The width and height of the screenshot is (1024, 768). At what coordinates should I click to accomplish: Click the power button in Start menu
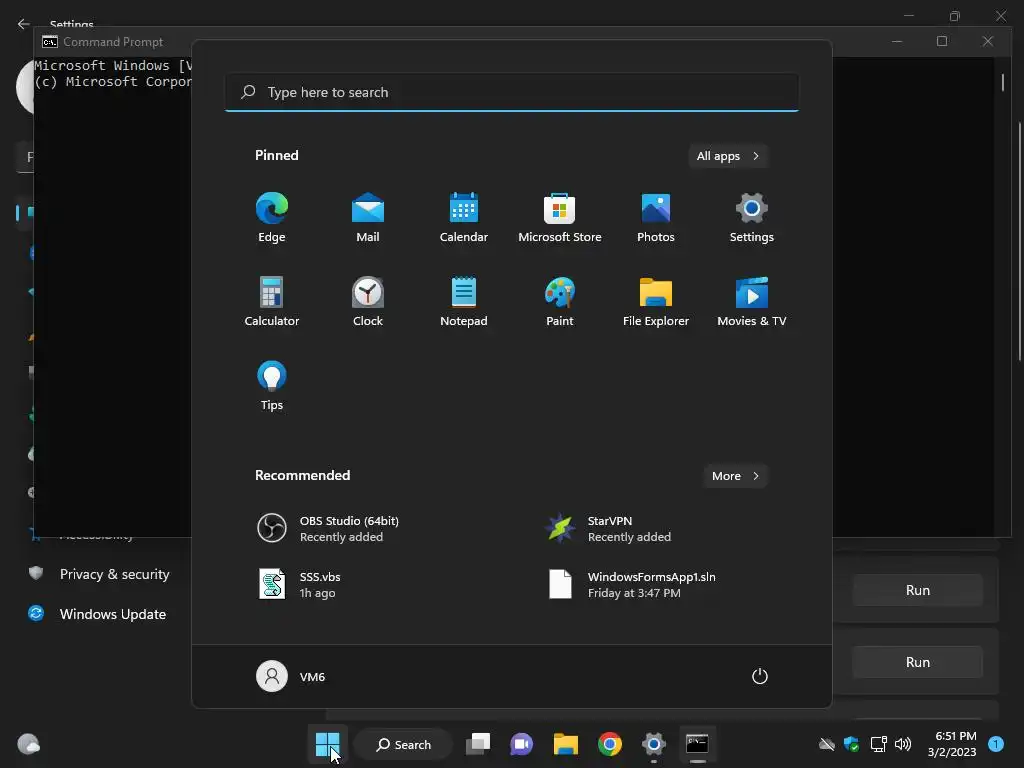[760, 676]
